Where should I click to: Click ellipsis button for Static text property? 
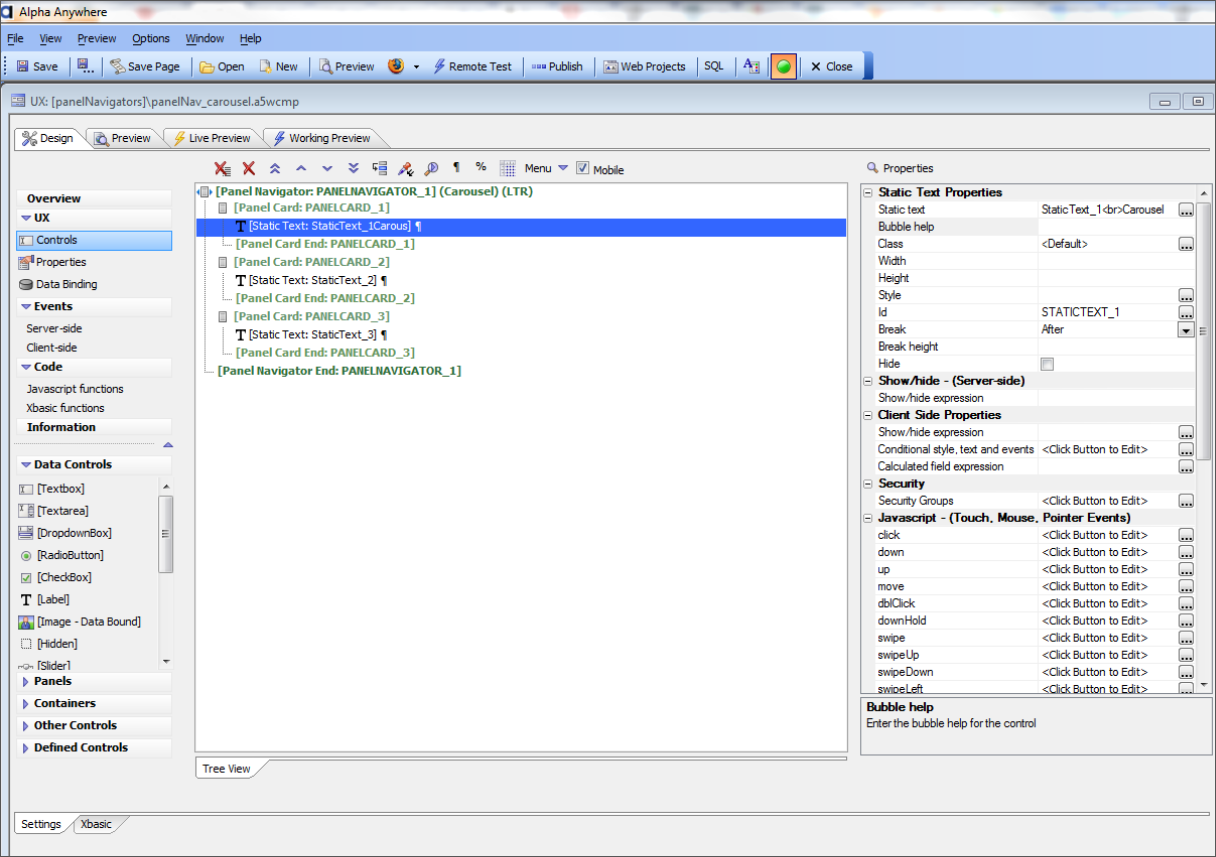click(x=1186, y=210)
